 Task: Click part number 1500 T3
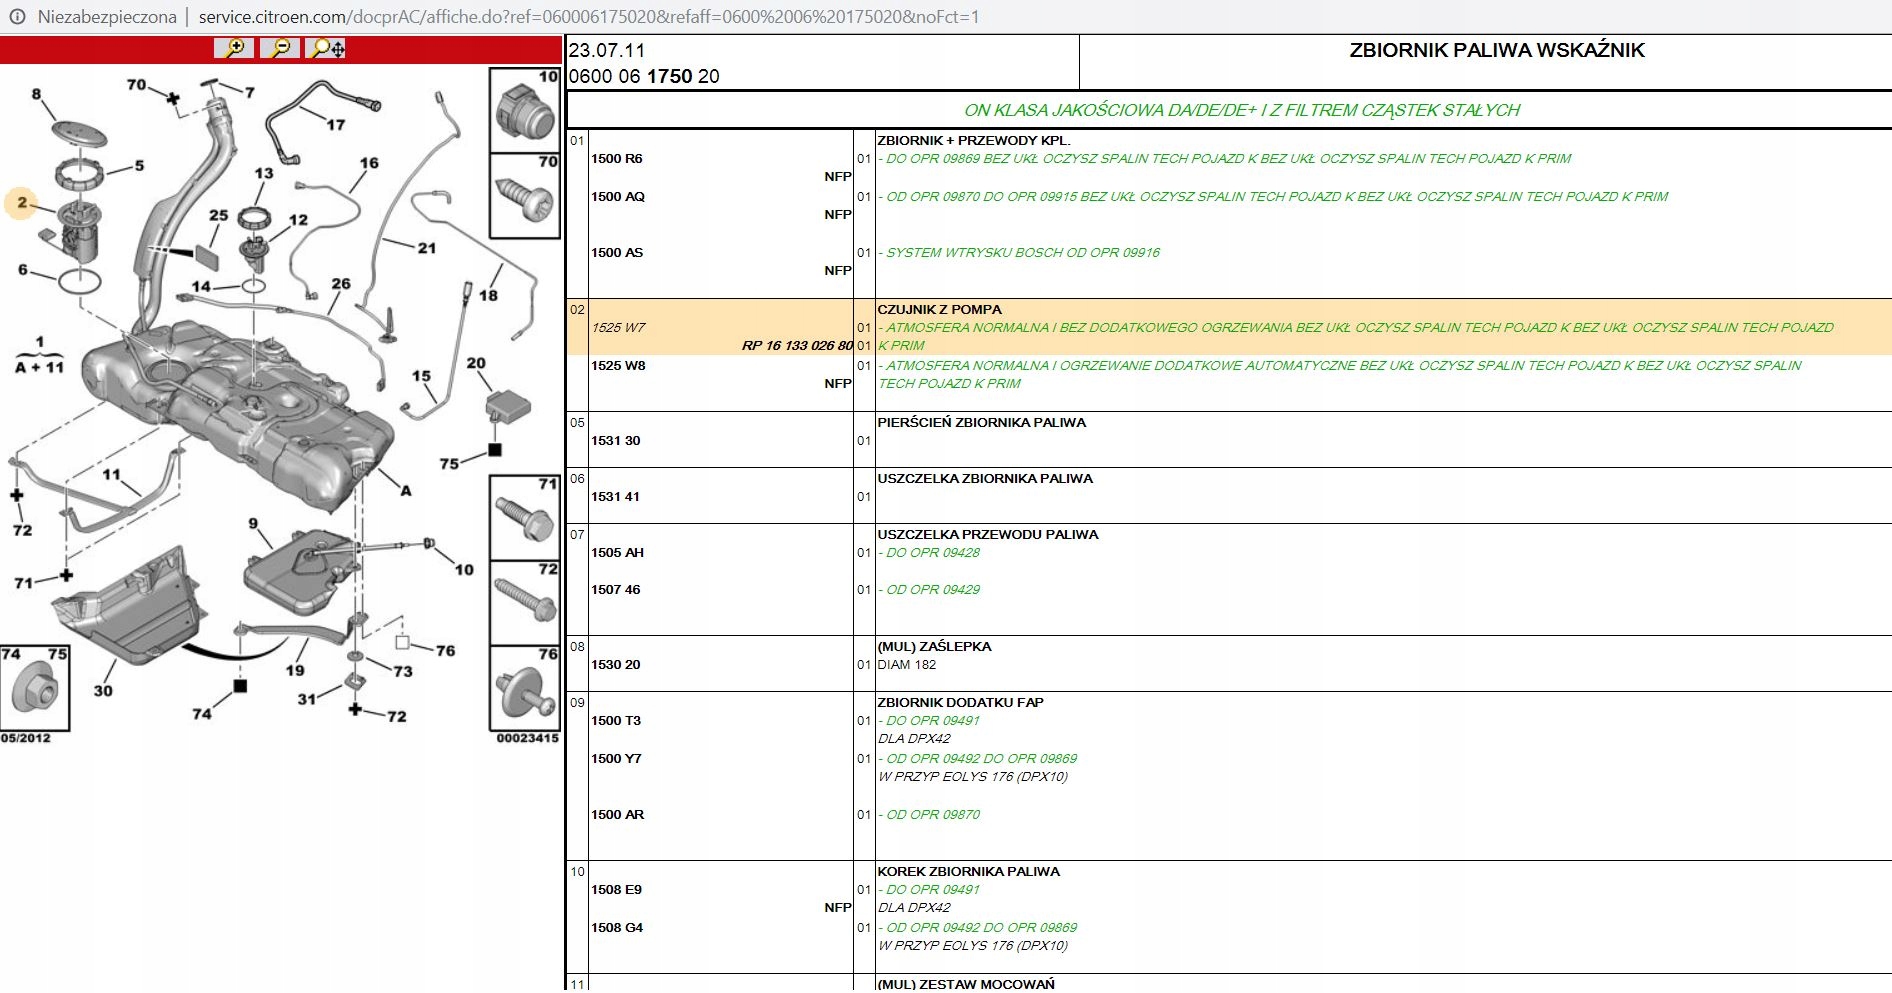(x=616, y=720)
